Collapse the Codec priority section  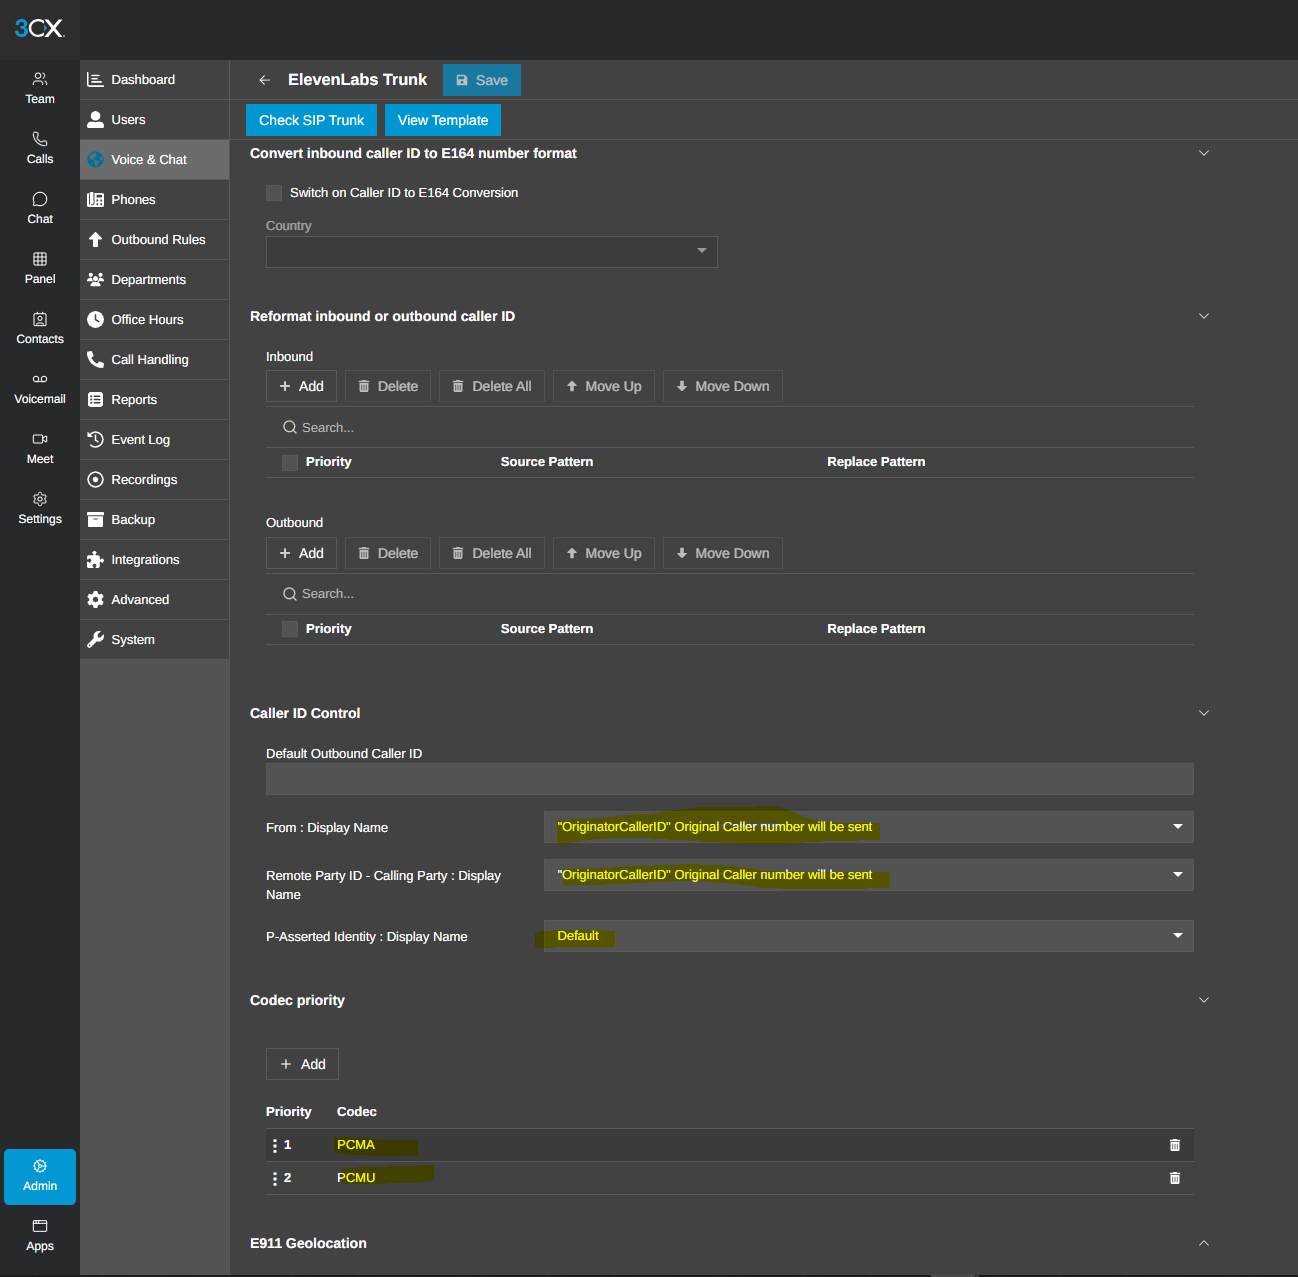1204,1000
